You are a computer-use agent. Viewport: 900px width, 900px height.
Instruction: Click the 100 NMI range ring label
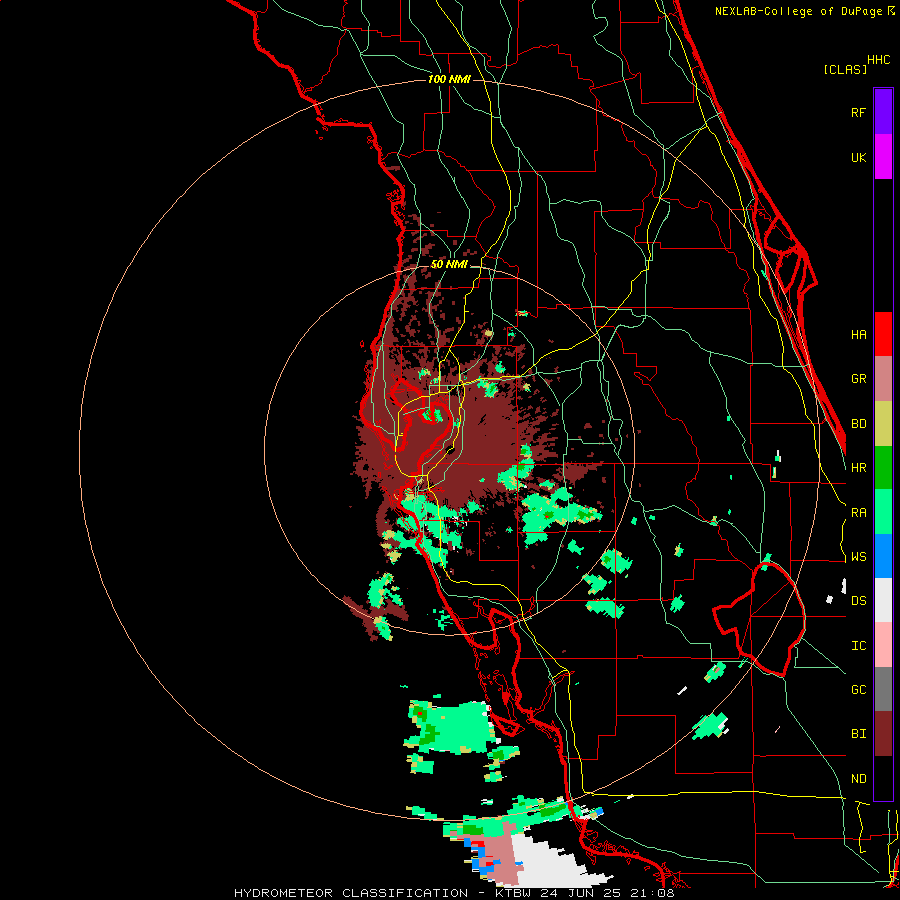[x=449, y=79]
